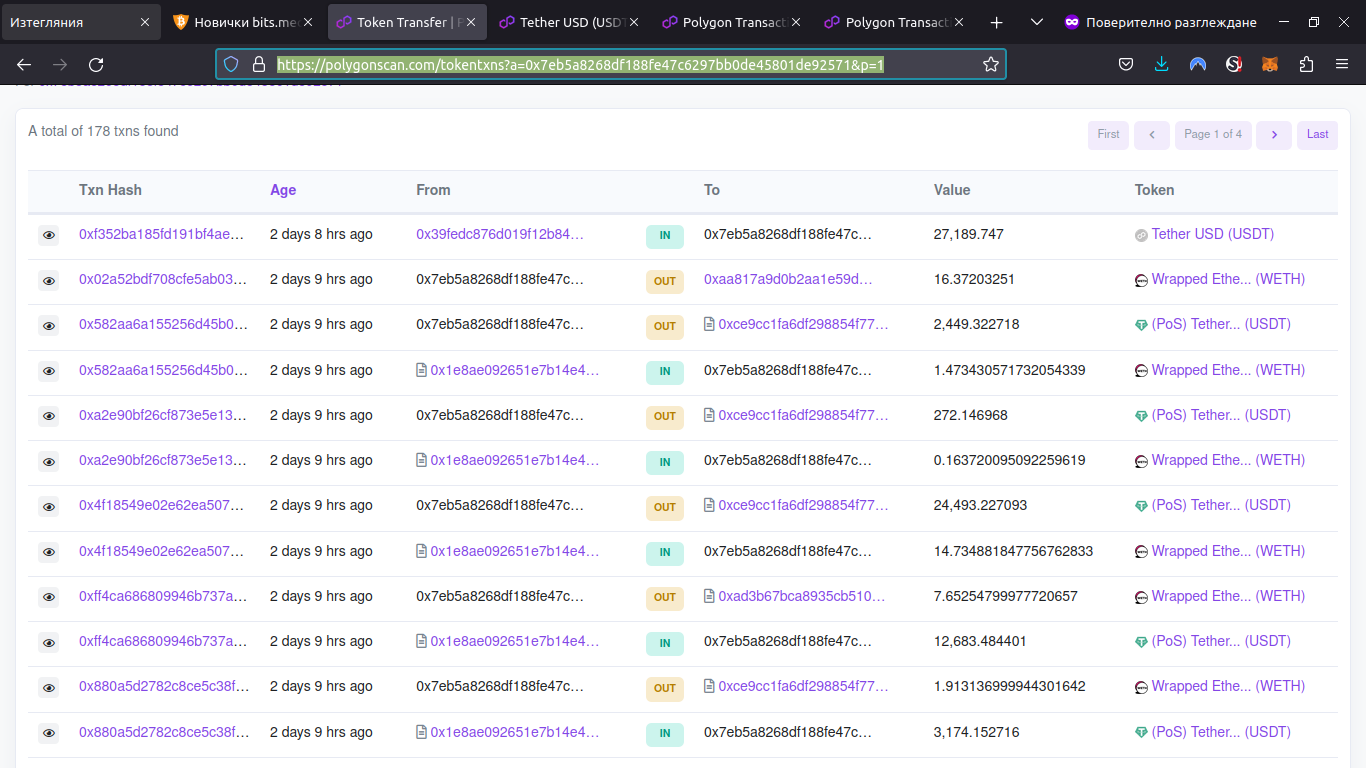
Task: Click the OUT badge in 16.37203251 row
Action: 665,282
